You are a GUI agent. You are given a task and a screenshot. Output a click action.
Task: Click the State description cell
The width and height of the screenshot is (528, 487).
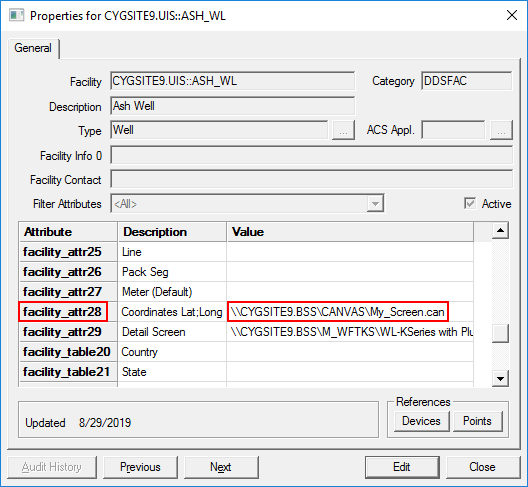(172, 372)
